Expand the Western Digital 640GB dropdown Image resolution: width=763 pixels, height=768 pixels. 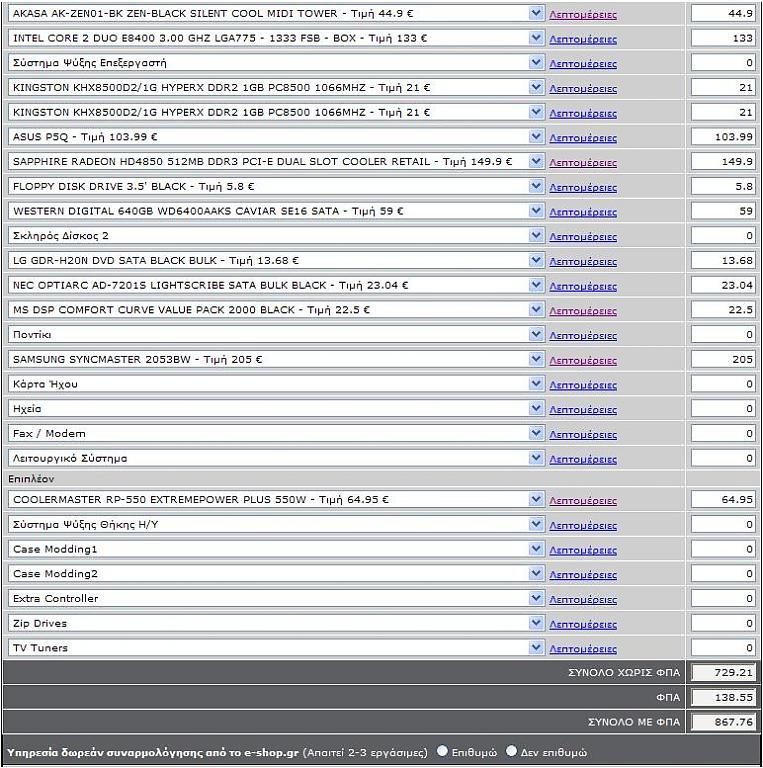[x=276, y=211]
